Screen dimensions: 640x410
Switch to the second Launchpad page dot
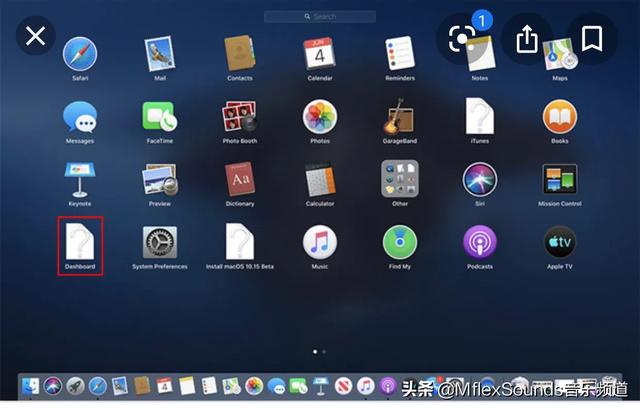pos(324,352)
